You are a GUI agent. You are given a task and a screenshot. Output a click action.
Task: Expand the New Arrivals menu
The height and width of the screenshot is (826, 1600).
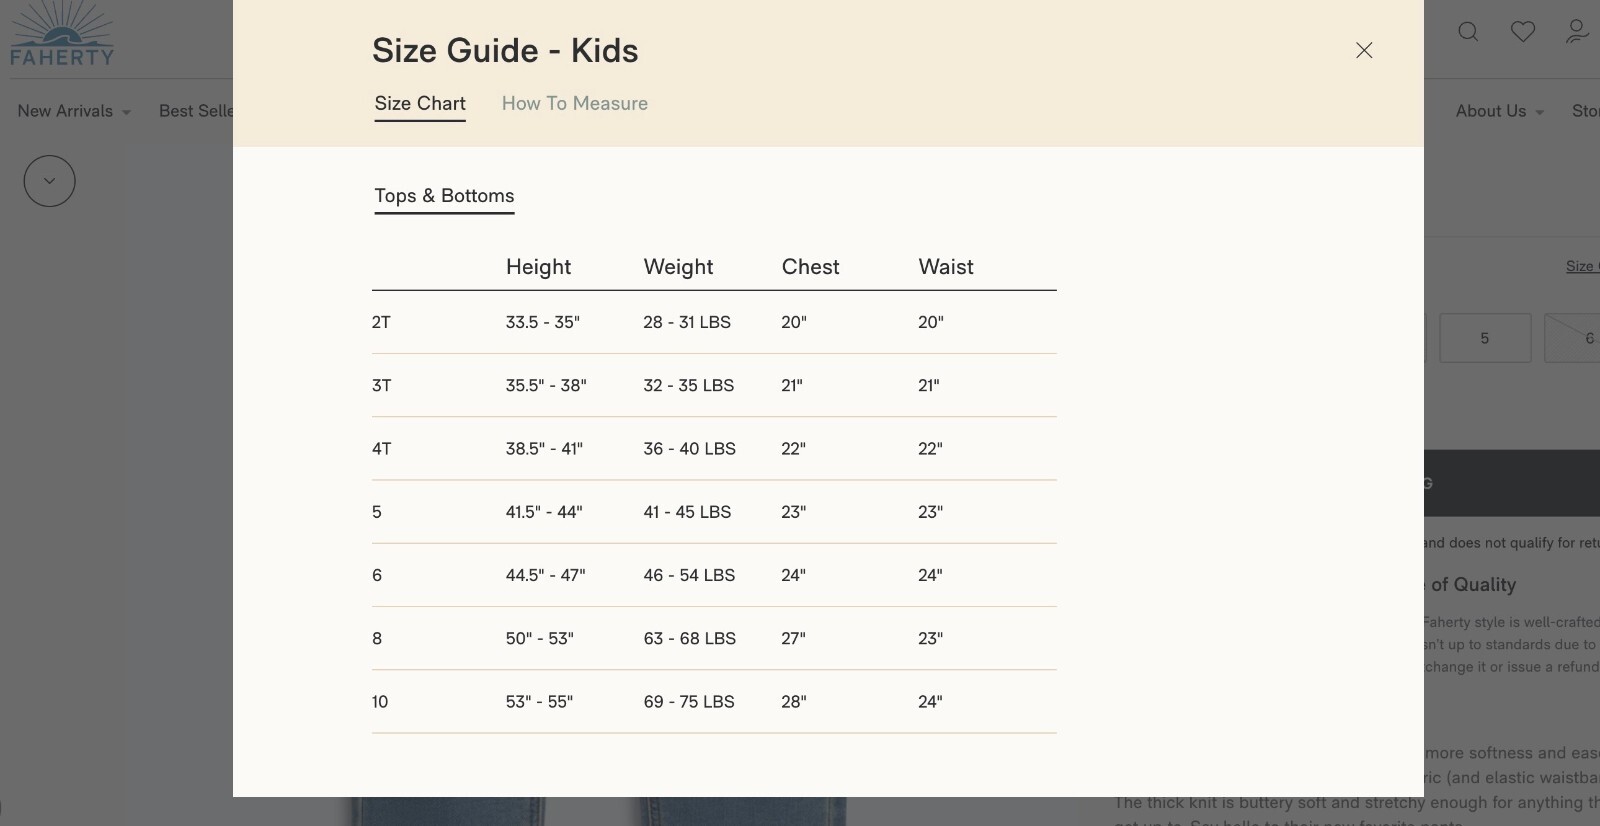tap(73, 111)
